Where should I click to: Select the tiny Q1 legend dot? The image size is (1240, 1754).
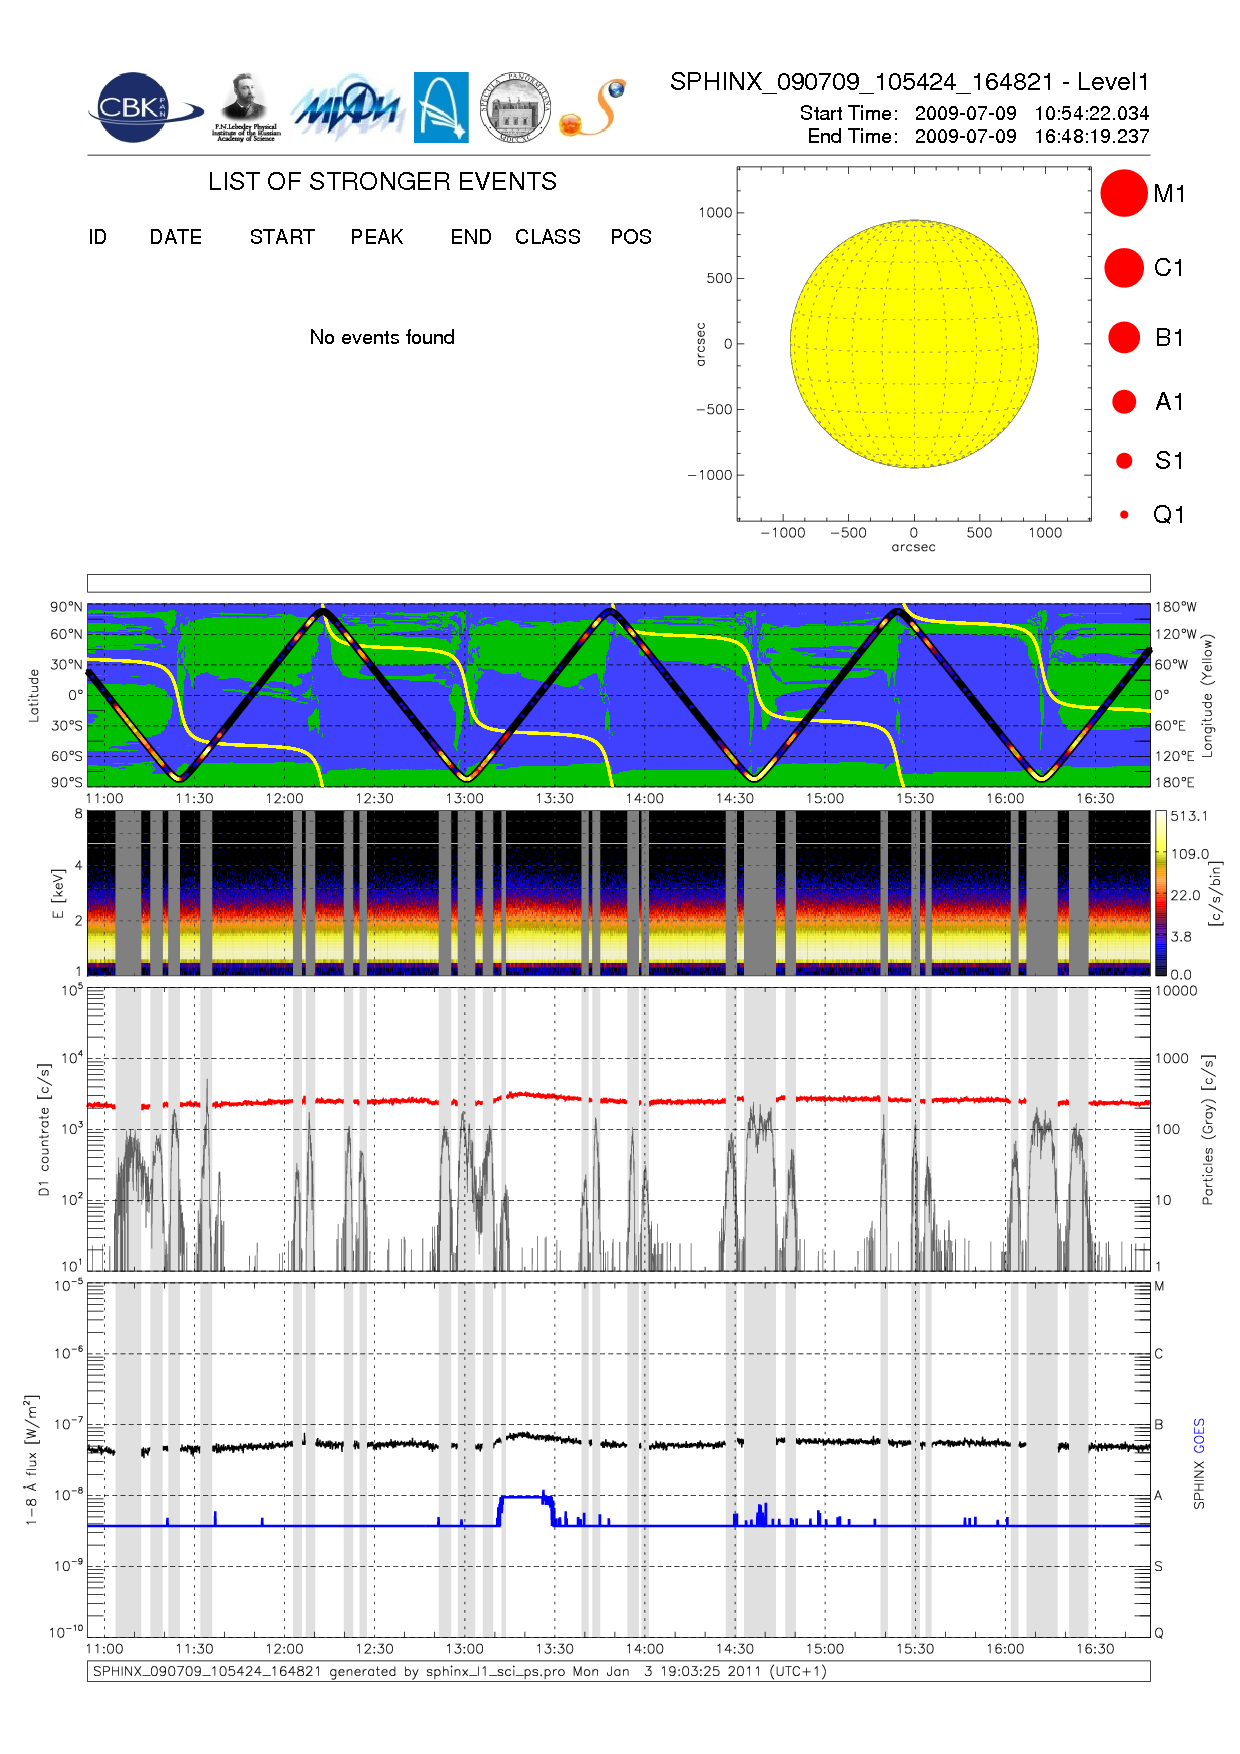1124,515
